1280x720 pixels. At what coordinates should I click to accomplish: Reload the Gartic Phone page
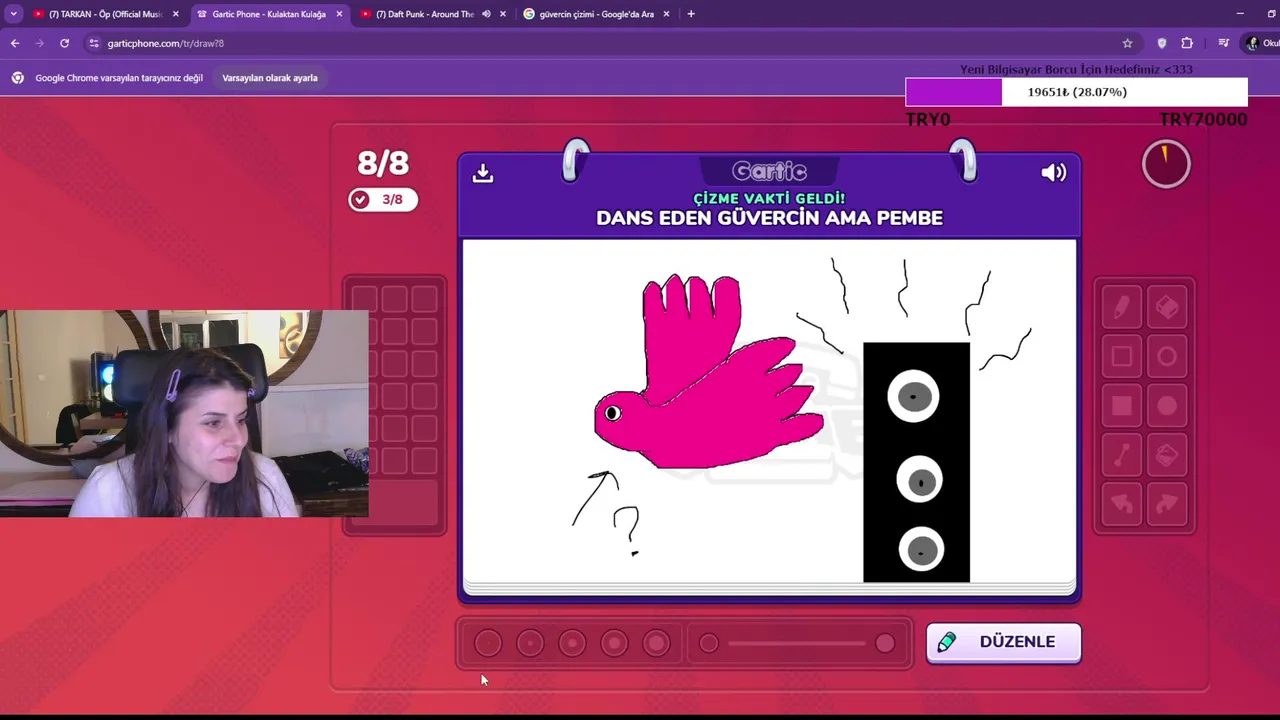65,43
